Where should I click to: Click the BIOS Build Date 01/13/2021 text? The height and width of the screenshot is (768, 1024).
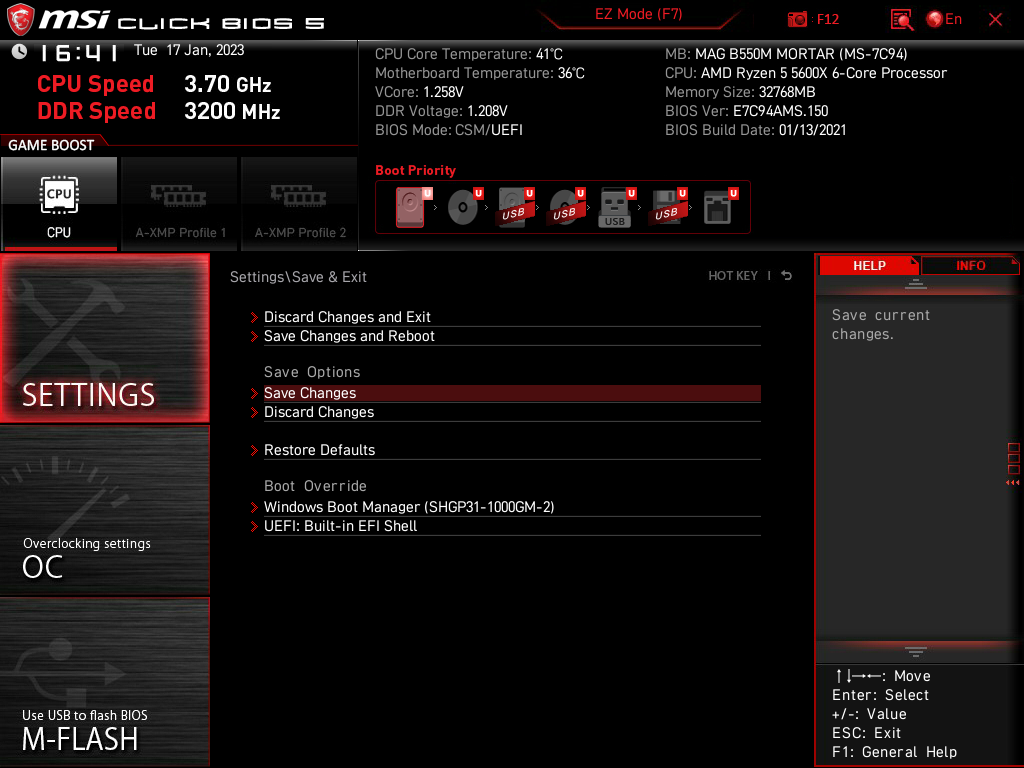[755, 130]
